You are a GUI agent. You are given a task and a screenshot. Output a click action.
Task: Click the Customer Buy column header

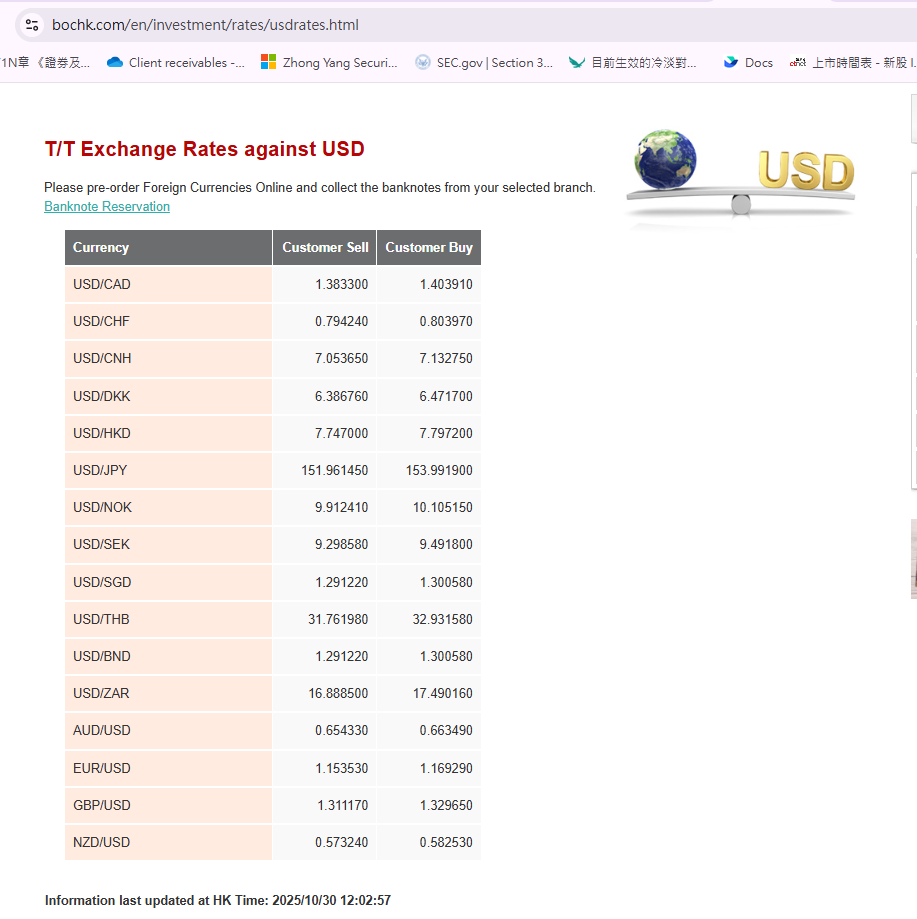tap(429, 248)
